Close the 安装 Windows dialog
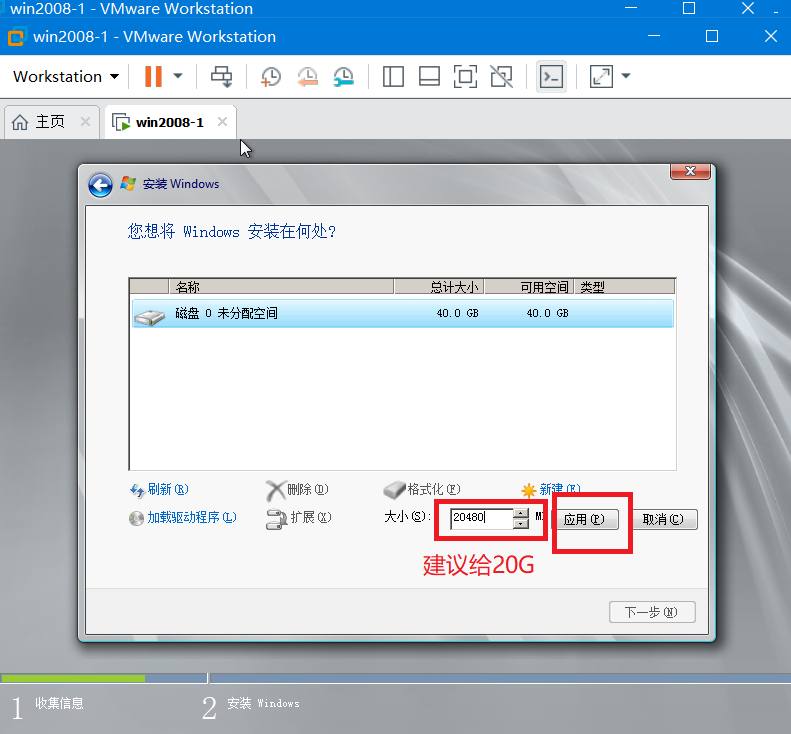 [690, 172]
